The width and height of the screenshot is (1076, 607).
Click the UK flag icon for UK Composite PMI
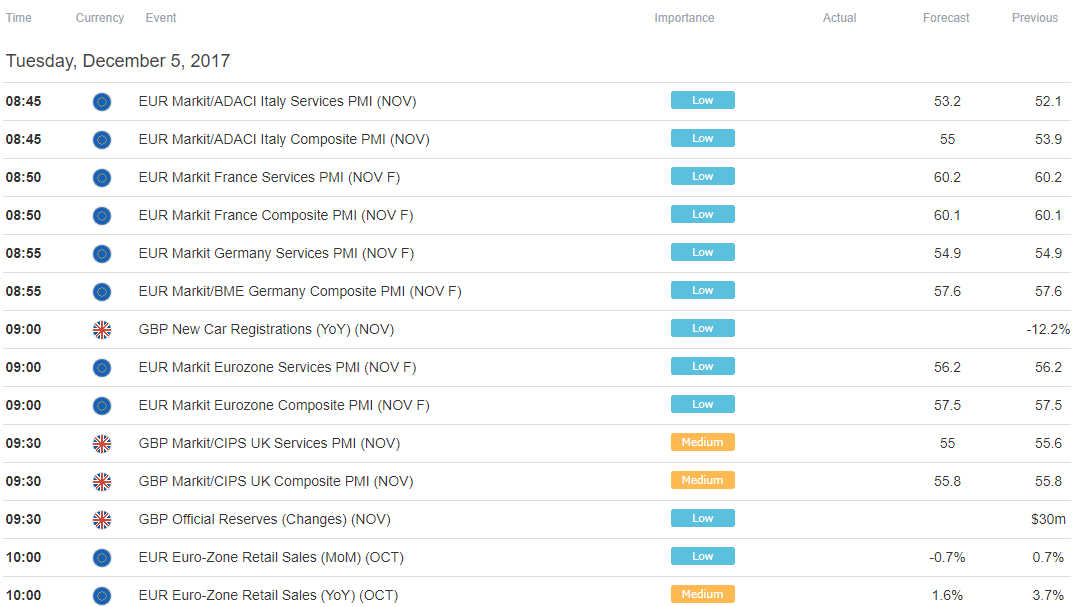click(x=102, y=482)
